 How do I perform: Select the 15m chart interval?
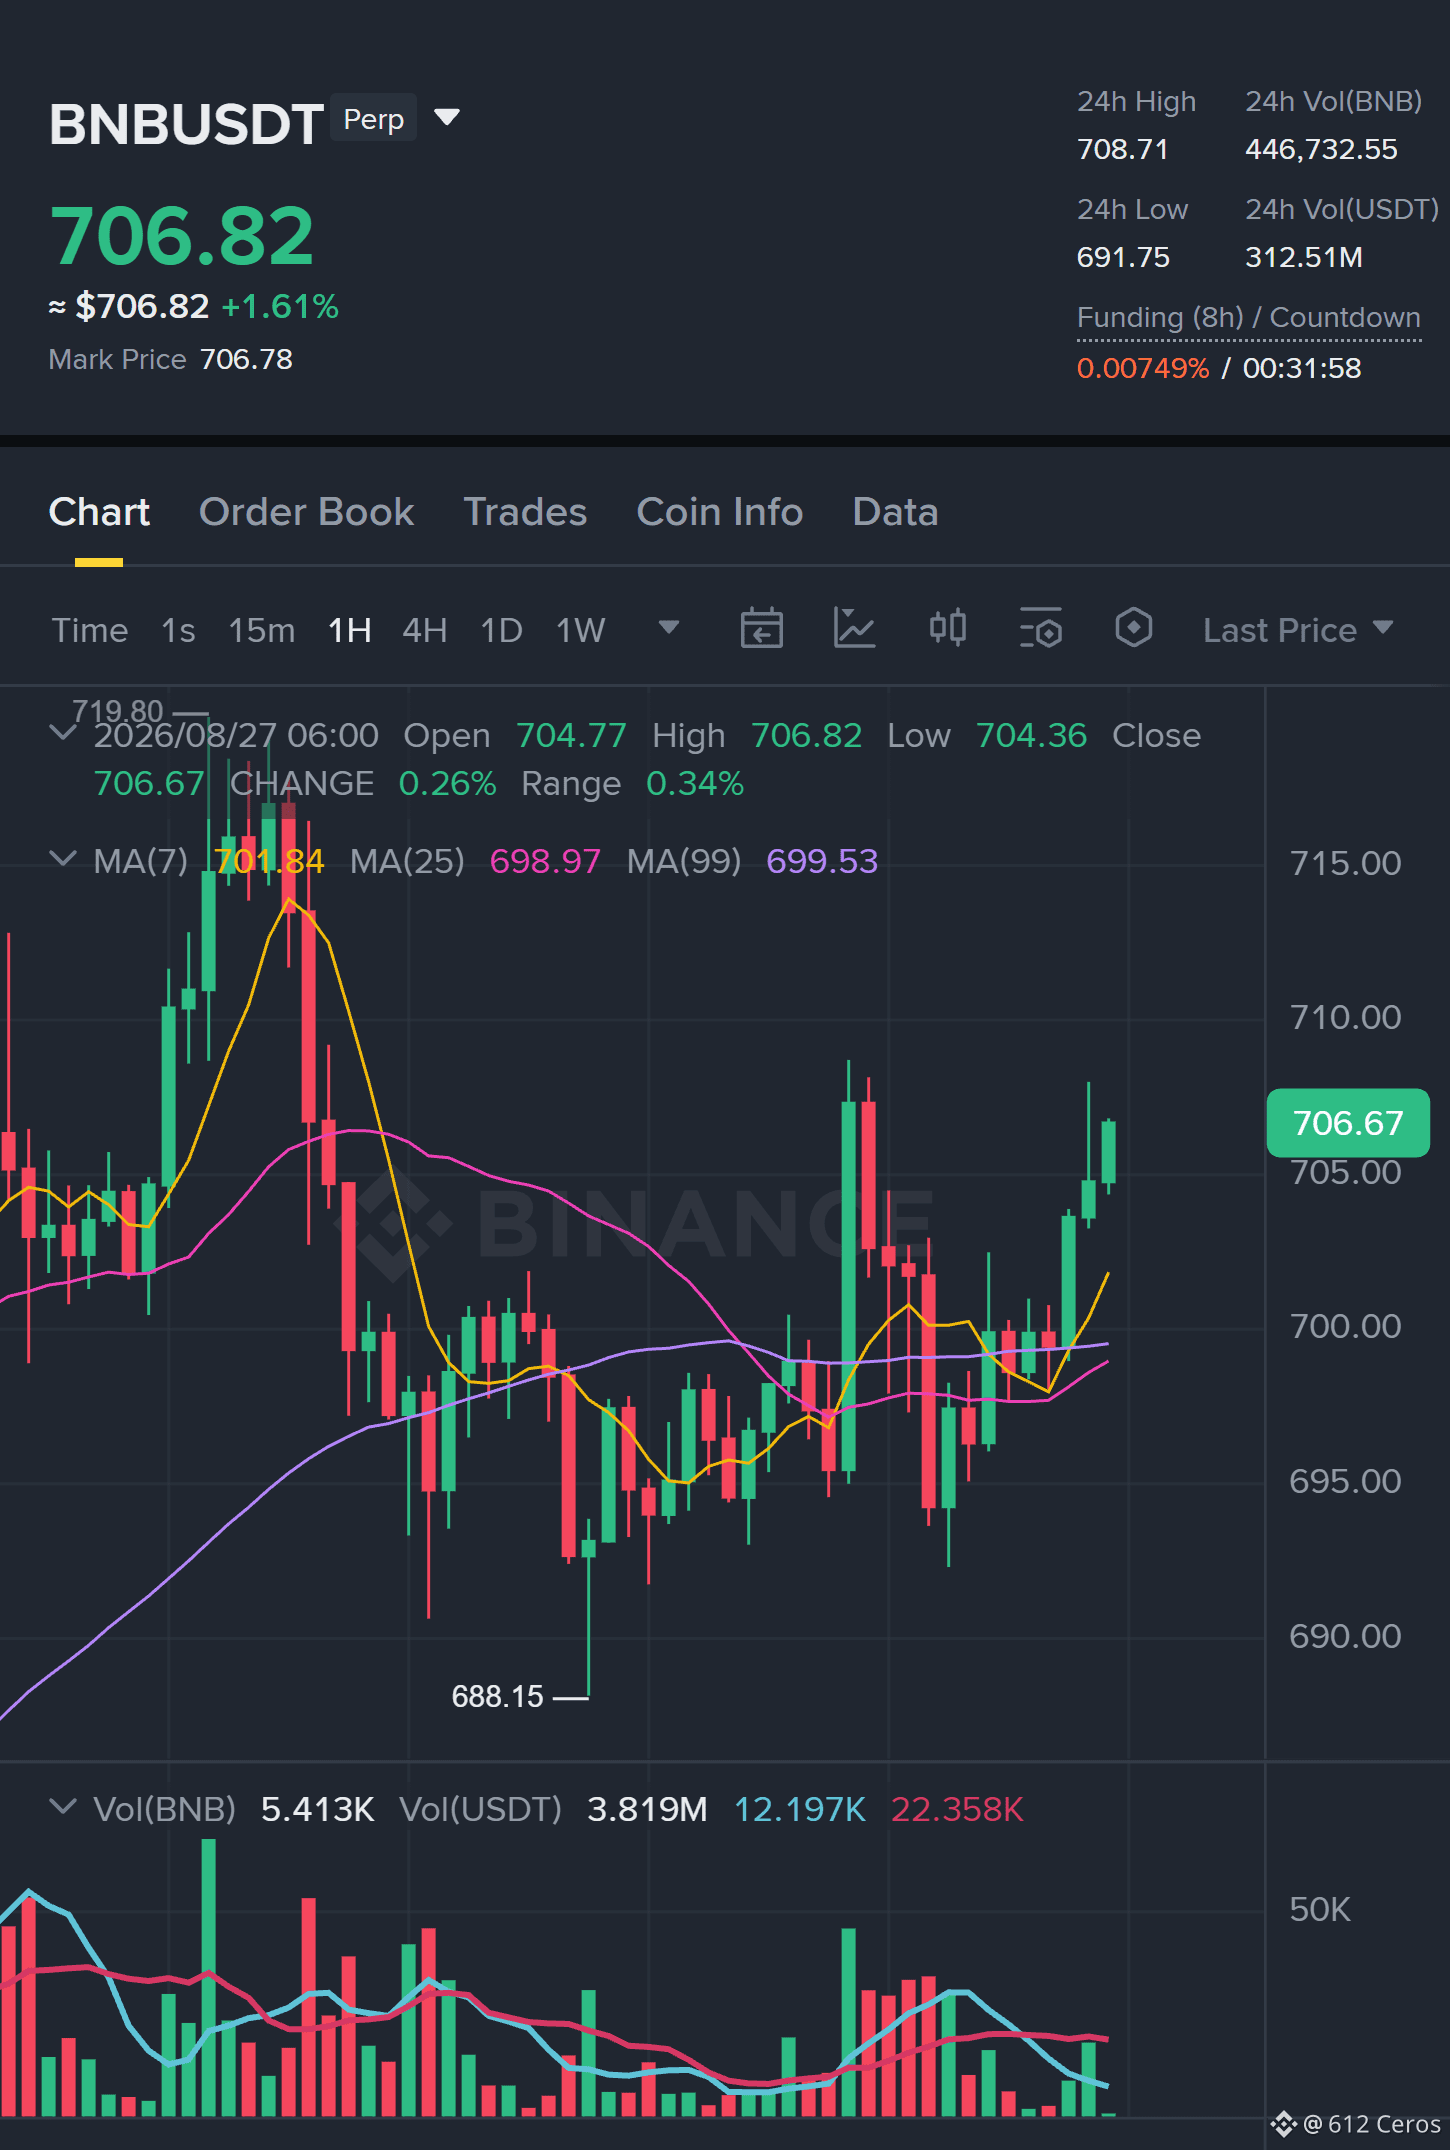(x=262, y=630)
